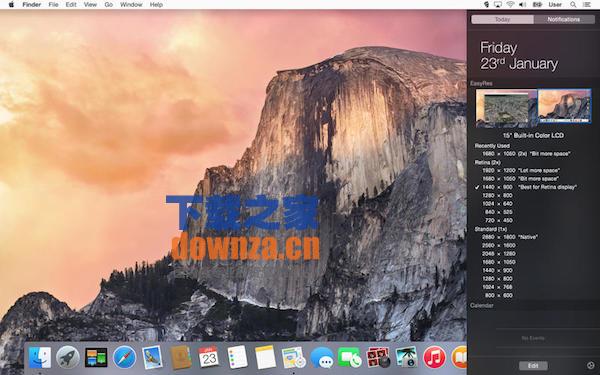Click the Friday 23rd January date heading
The height and width of the screenshot is (375, 600).
tap(519, 56)
